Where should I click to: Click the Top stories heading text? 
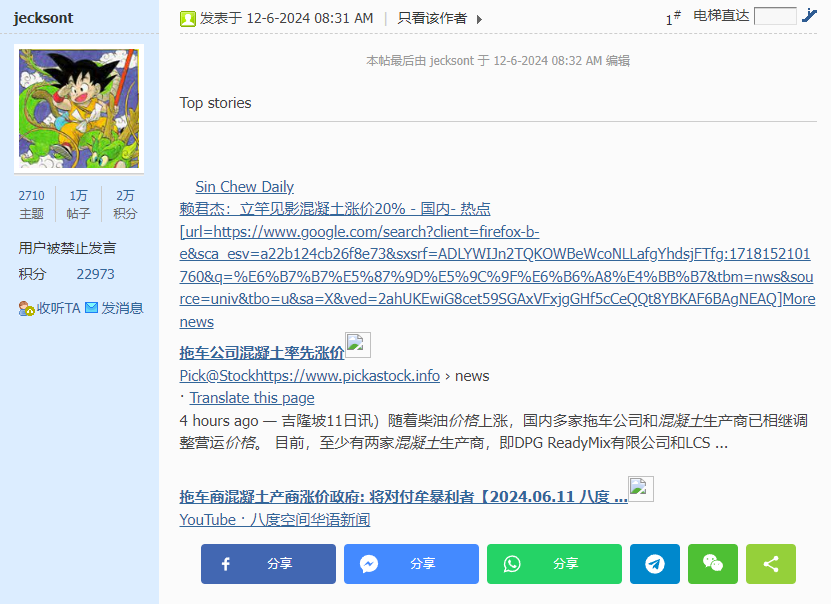(215, 103)
